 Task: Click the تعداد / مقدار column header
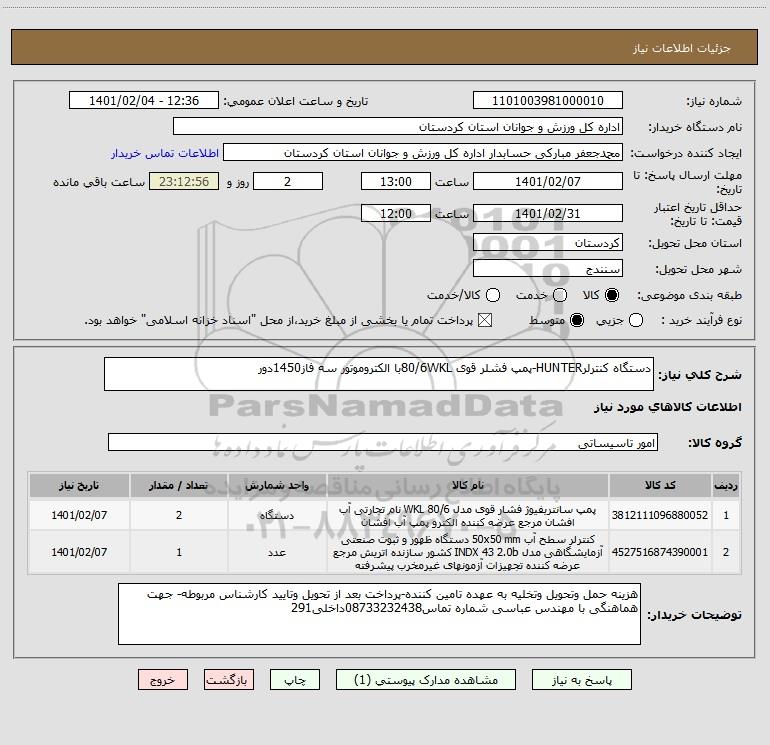click(179, 485)
